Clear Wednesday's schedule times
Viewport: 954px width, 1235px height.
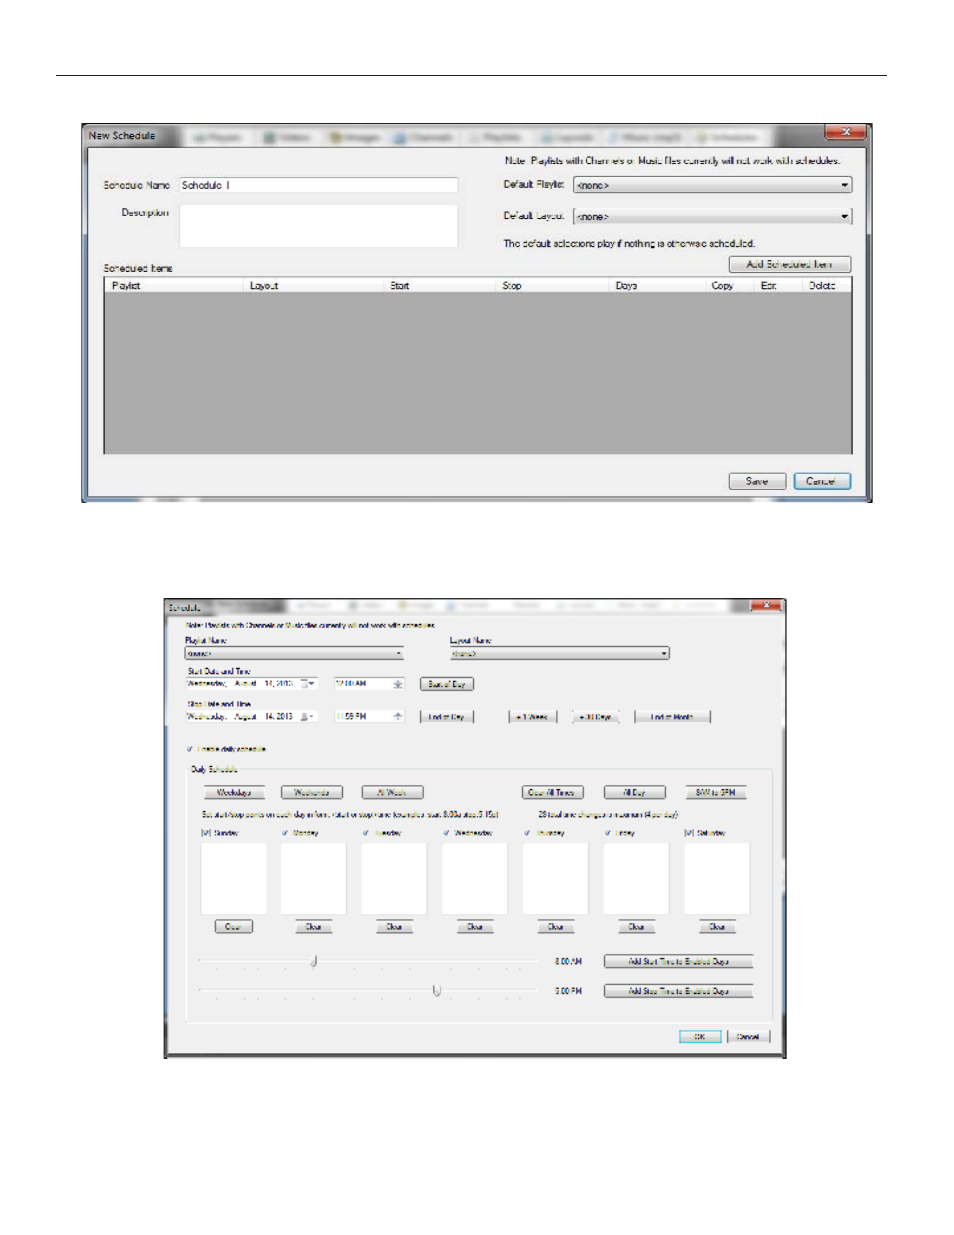[475, 927]
